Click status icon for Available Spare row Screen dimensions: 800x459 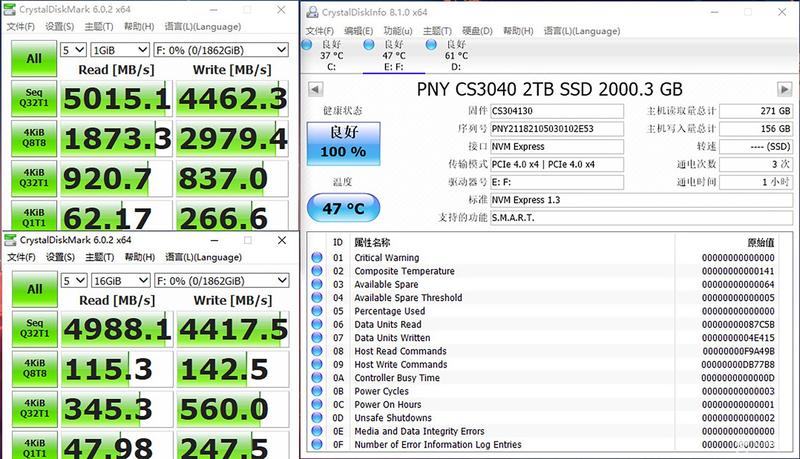click(x=317, y=284)
